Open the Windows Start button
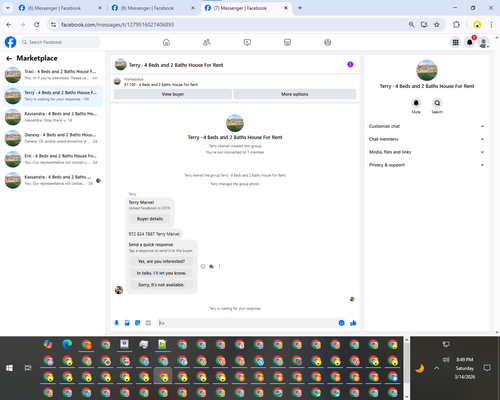 pos(9,368)
